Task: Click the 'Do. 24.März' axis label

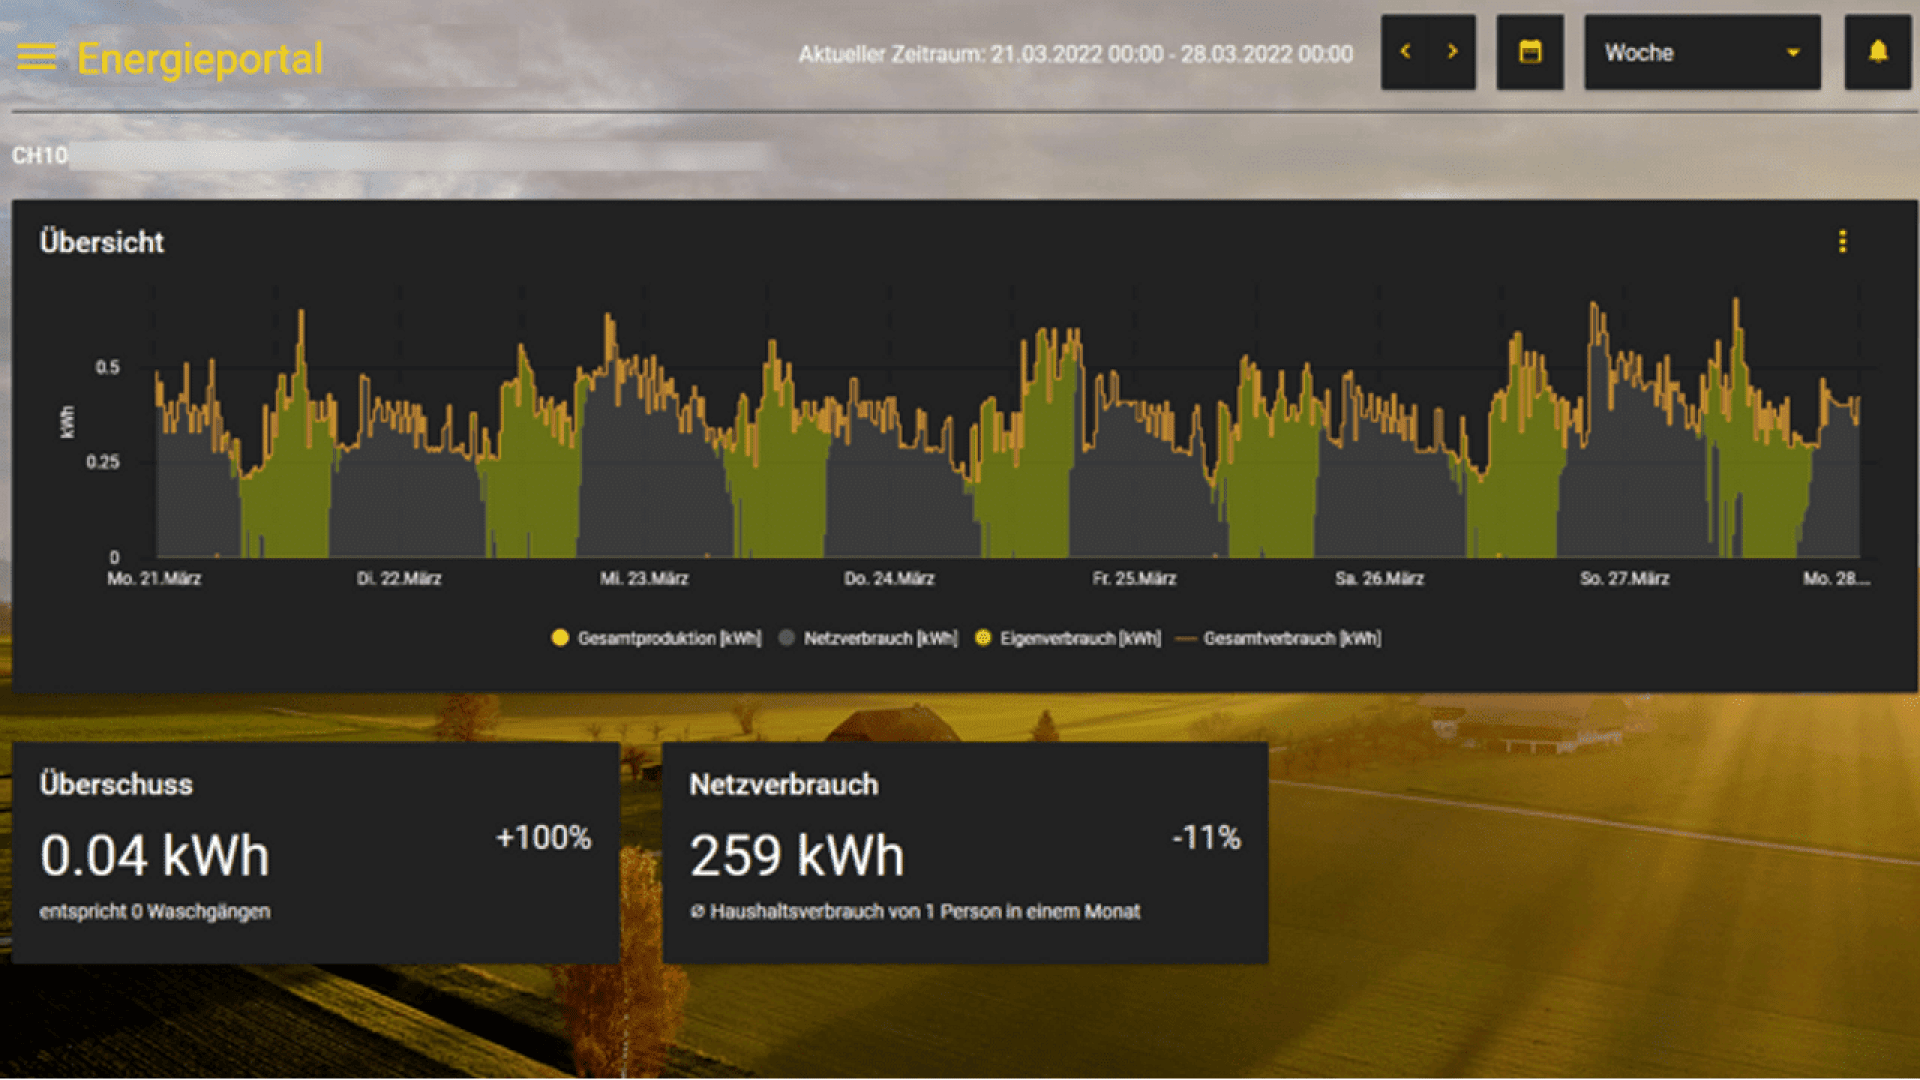Action: click(889, 579)
